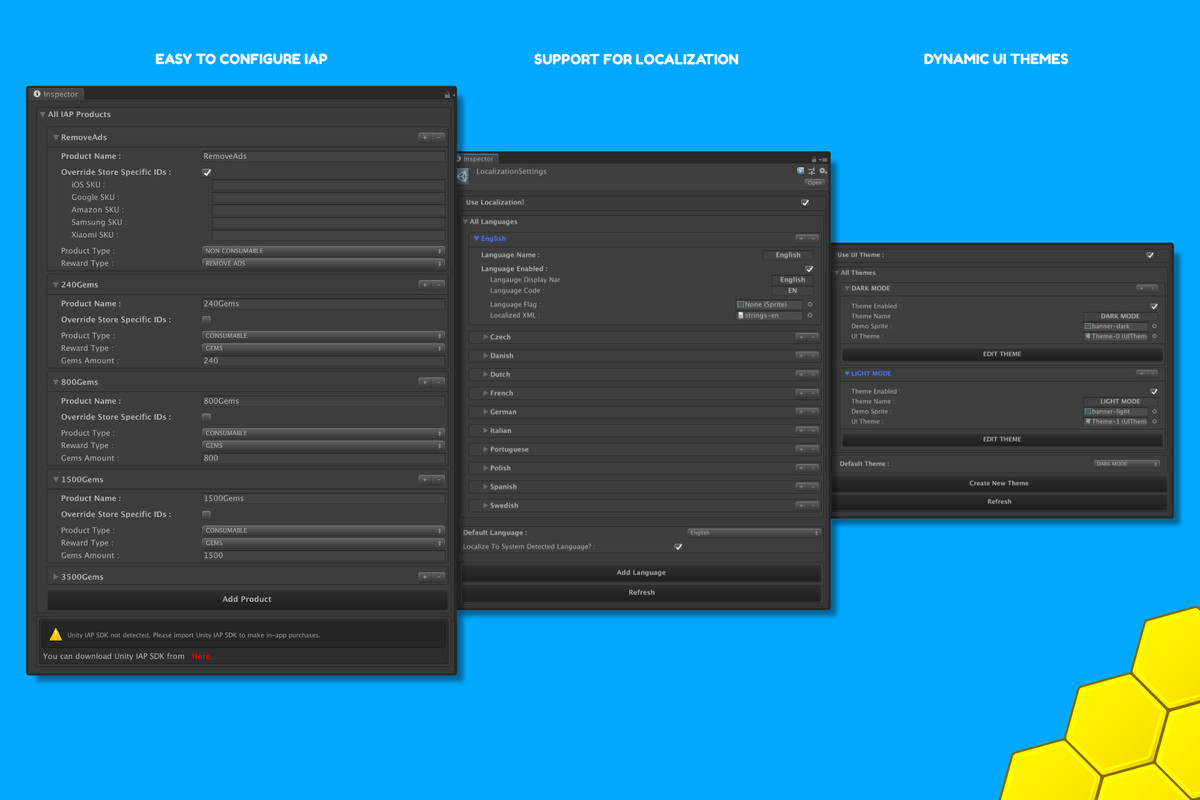Image resolution: width=1200 pixels, height=800 pixels.
Task: Collapse the All IAP Products foldout
Action: coord(42,115)
